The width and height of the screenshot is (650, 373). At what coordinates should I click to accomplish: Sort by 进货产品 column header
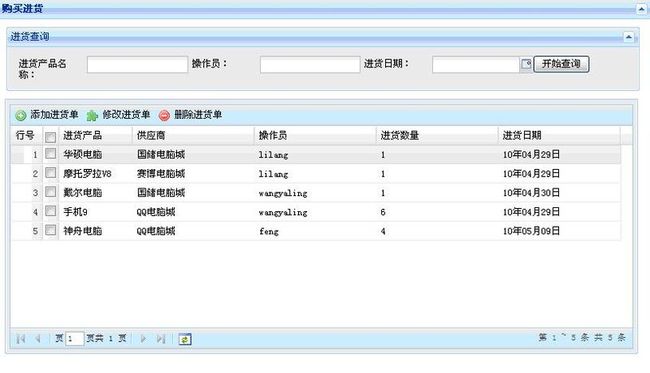95,136
